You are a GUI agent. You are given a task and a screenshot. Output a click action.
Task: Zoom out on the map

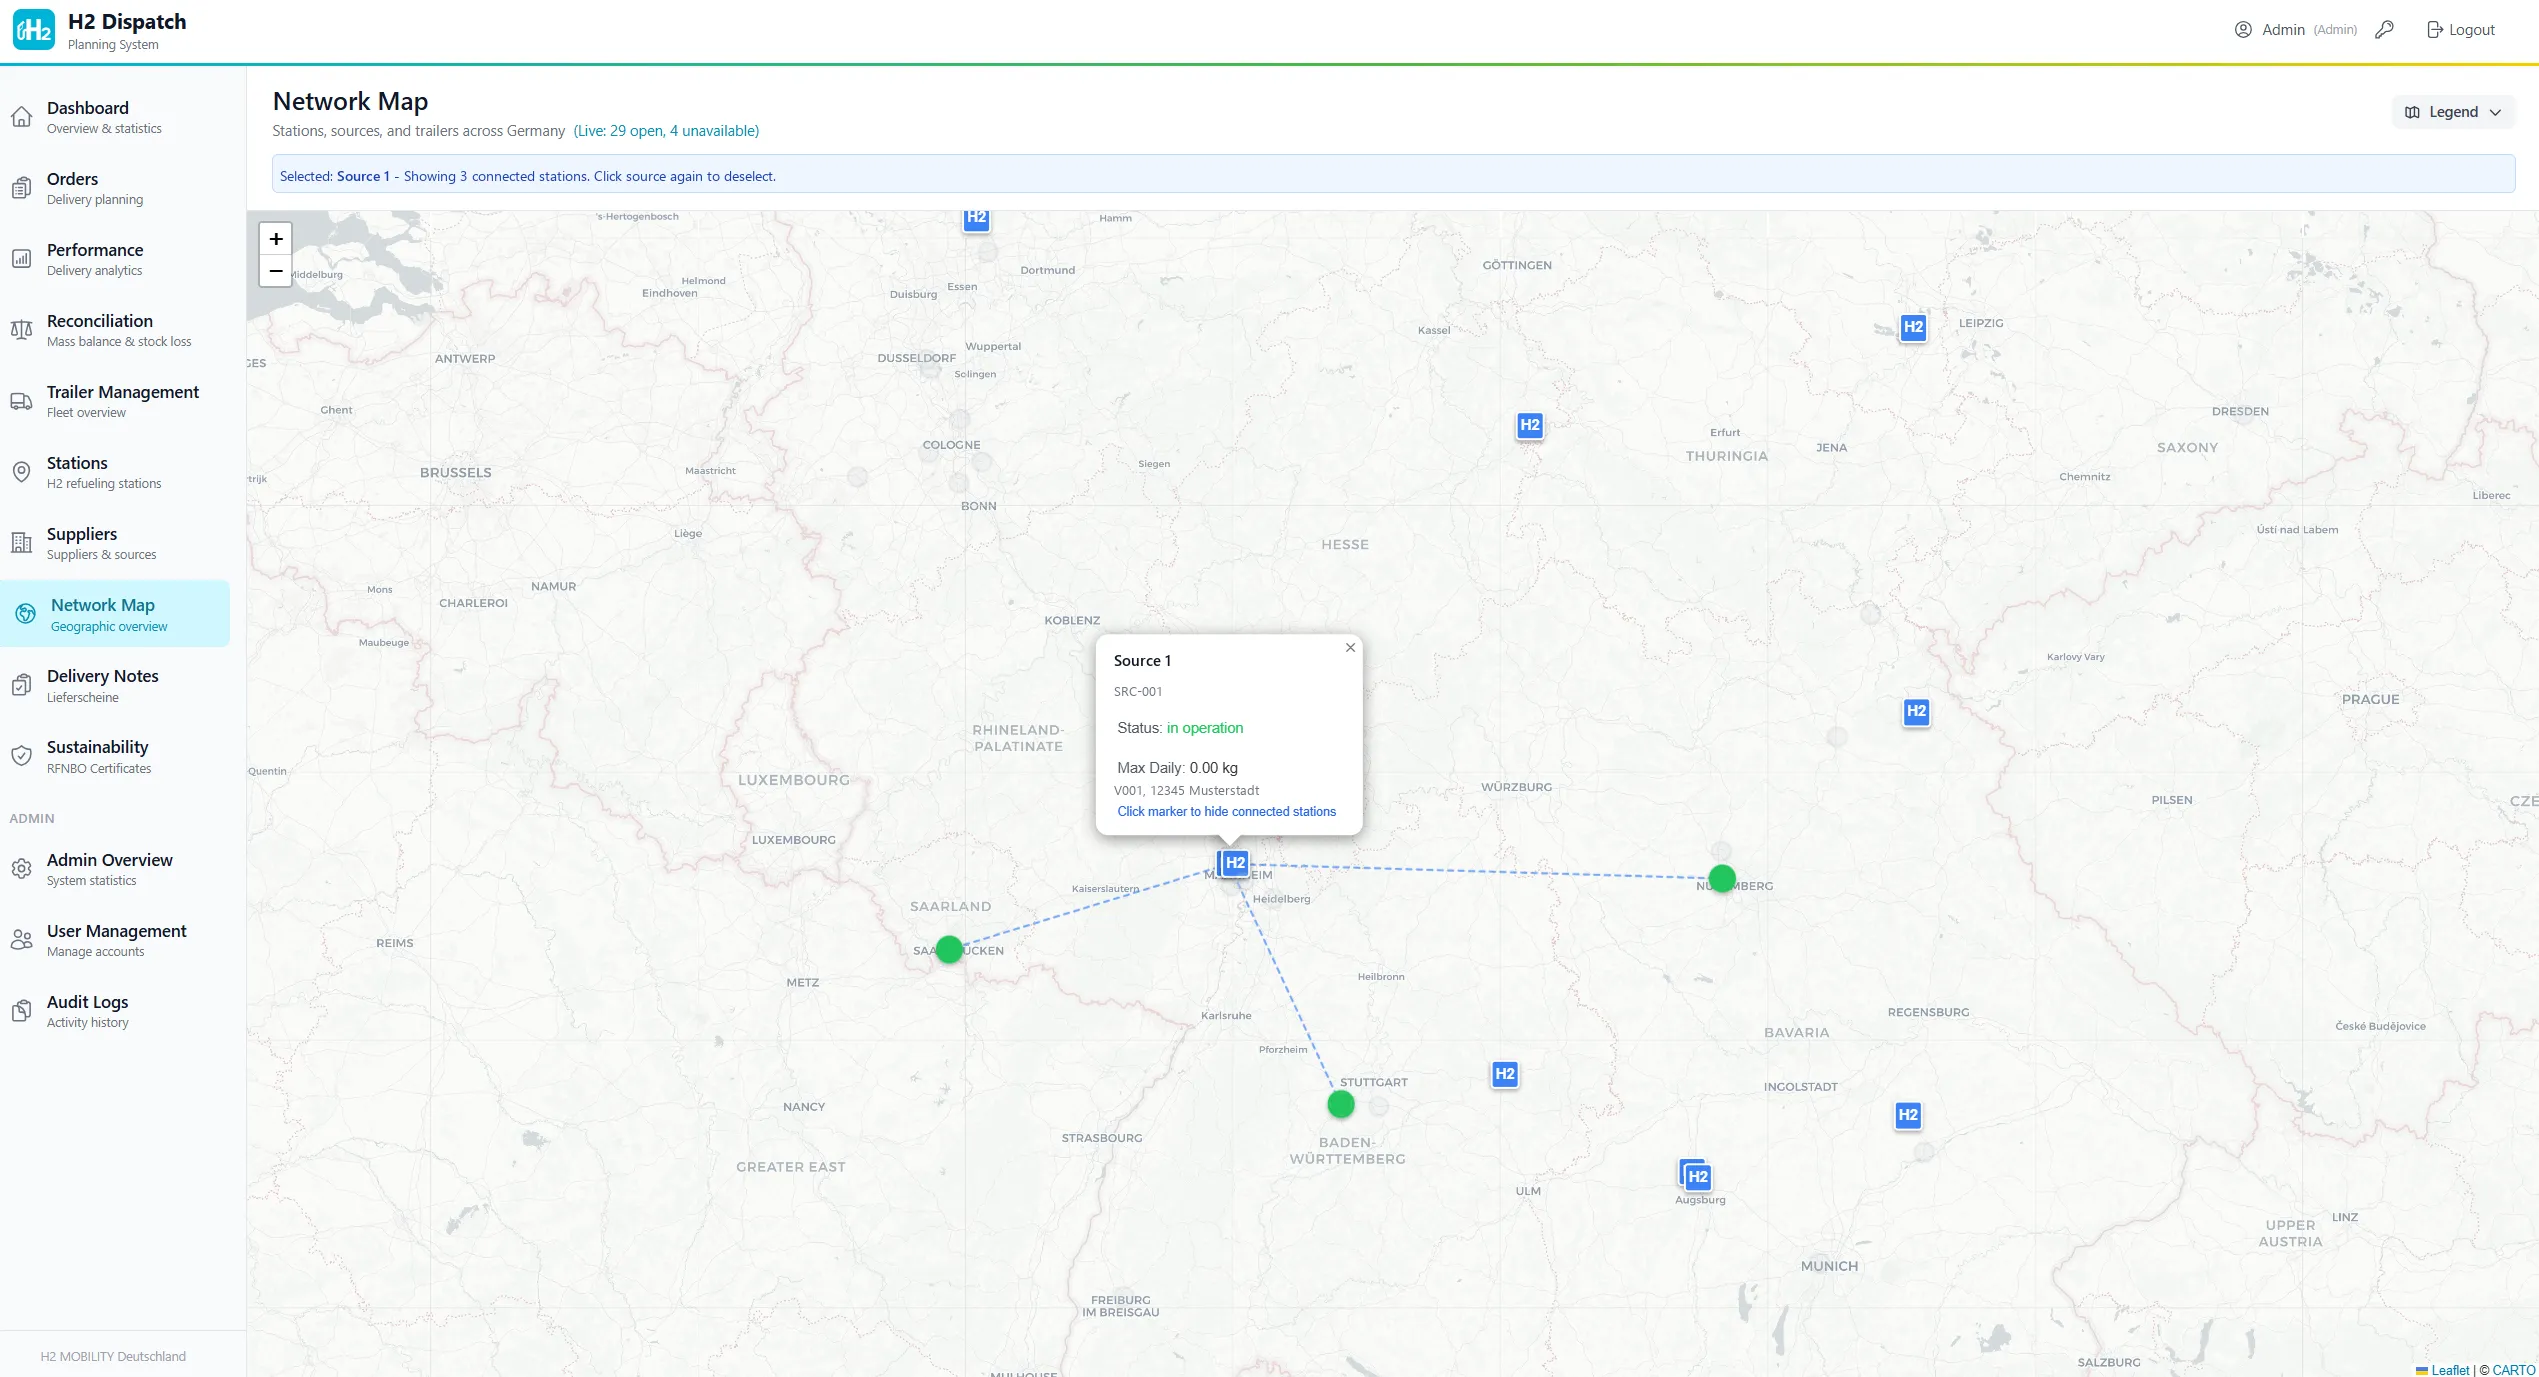[x=276, y=271]
